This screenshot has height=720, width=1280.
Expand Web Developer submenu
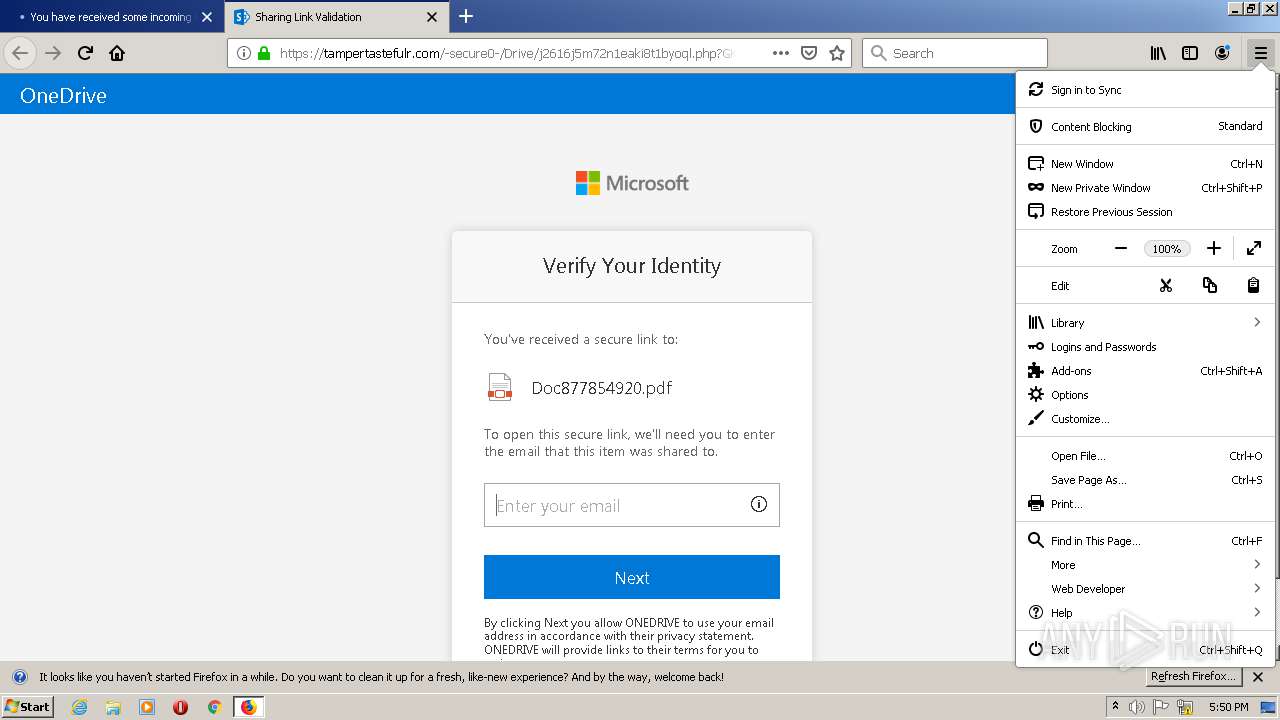click(1145, 589)
